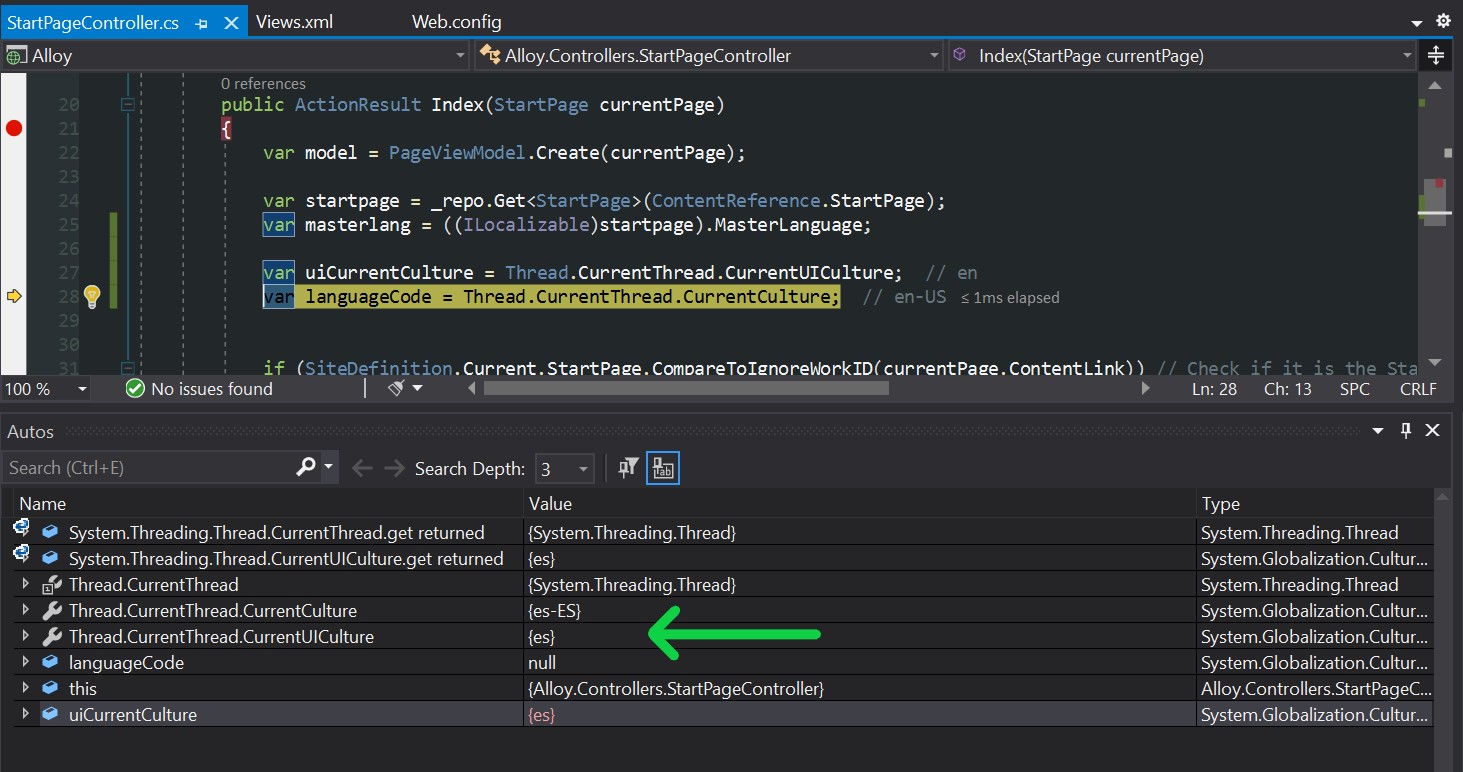Image resolution: width=1463 pixels, height=772 pixels.
Task: Open the Alloy.Controllers.StartPageController class dropdown
Action: click(709, 56)
